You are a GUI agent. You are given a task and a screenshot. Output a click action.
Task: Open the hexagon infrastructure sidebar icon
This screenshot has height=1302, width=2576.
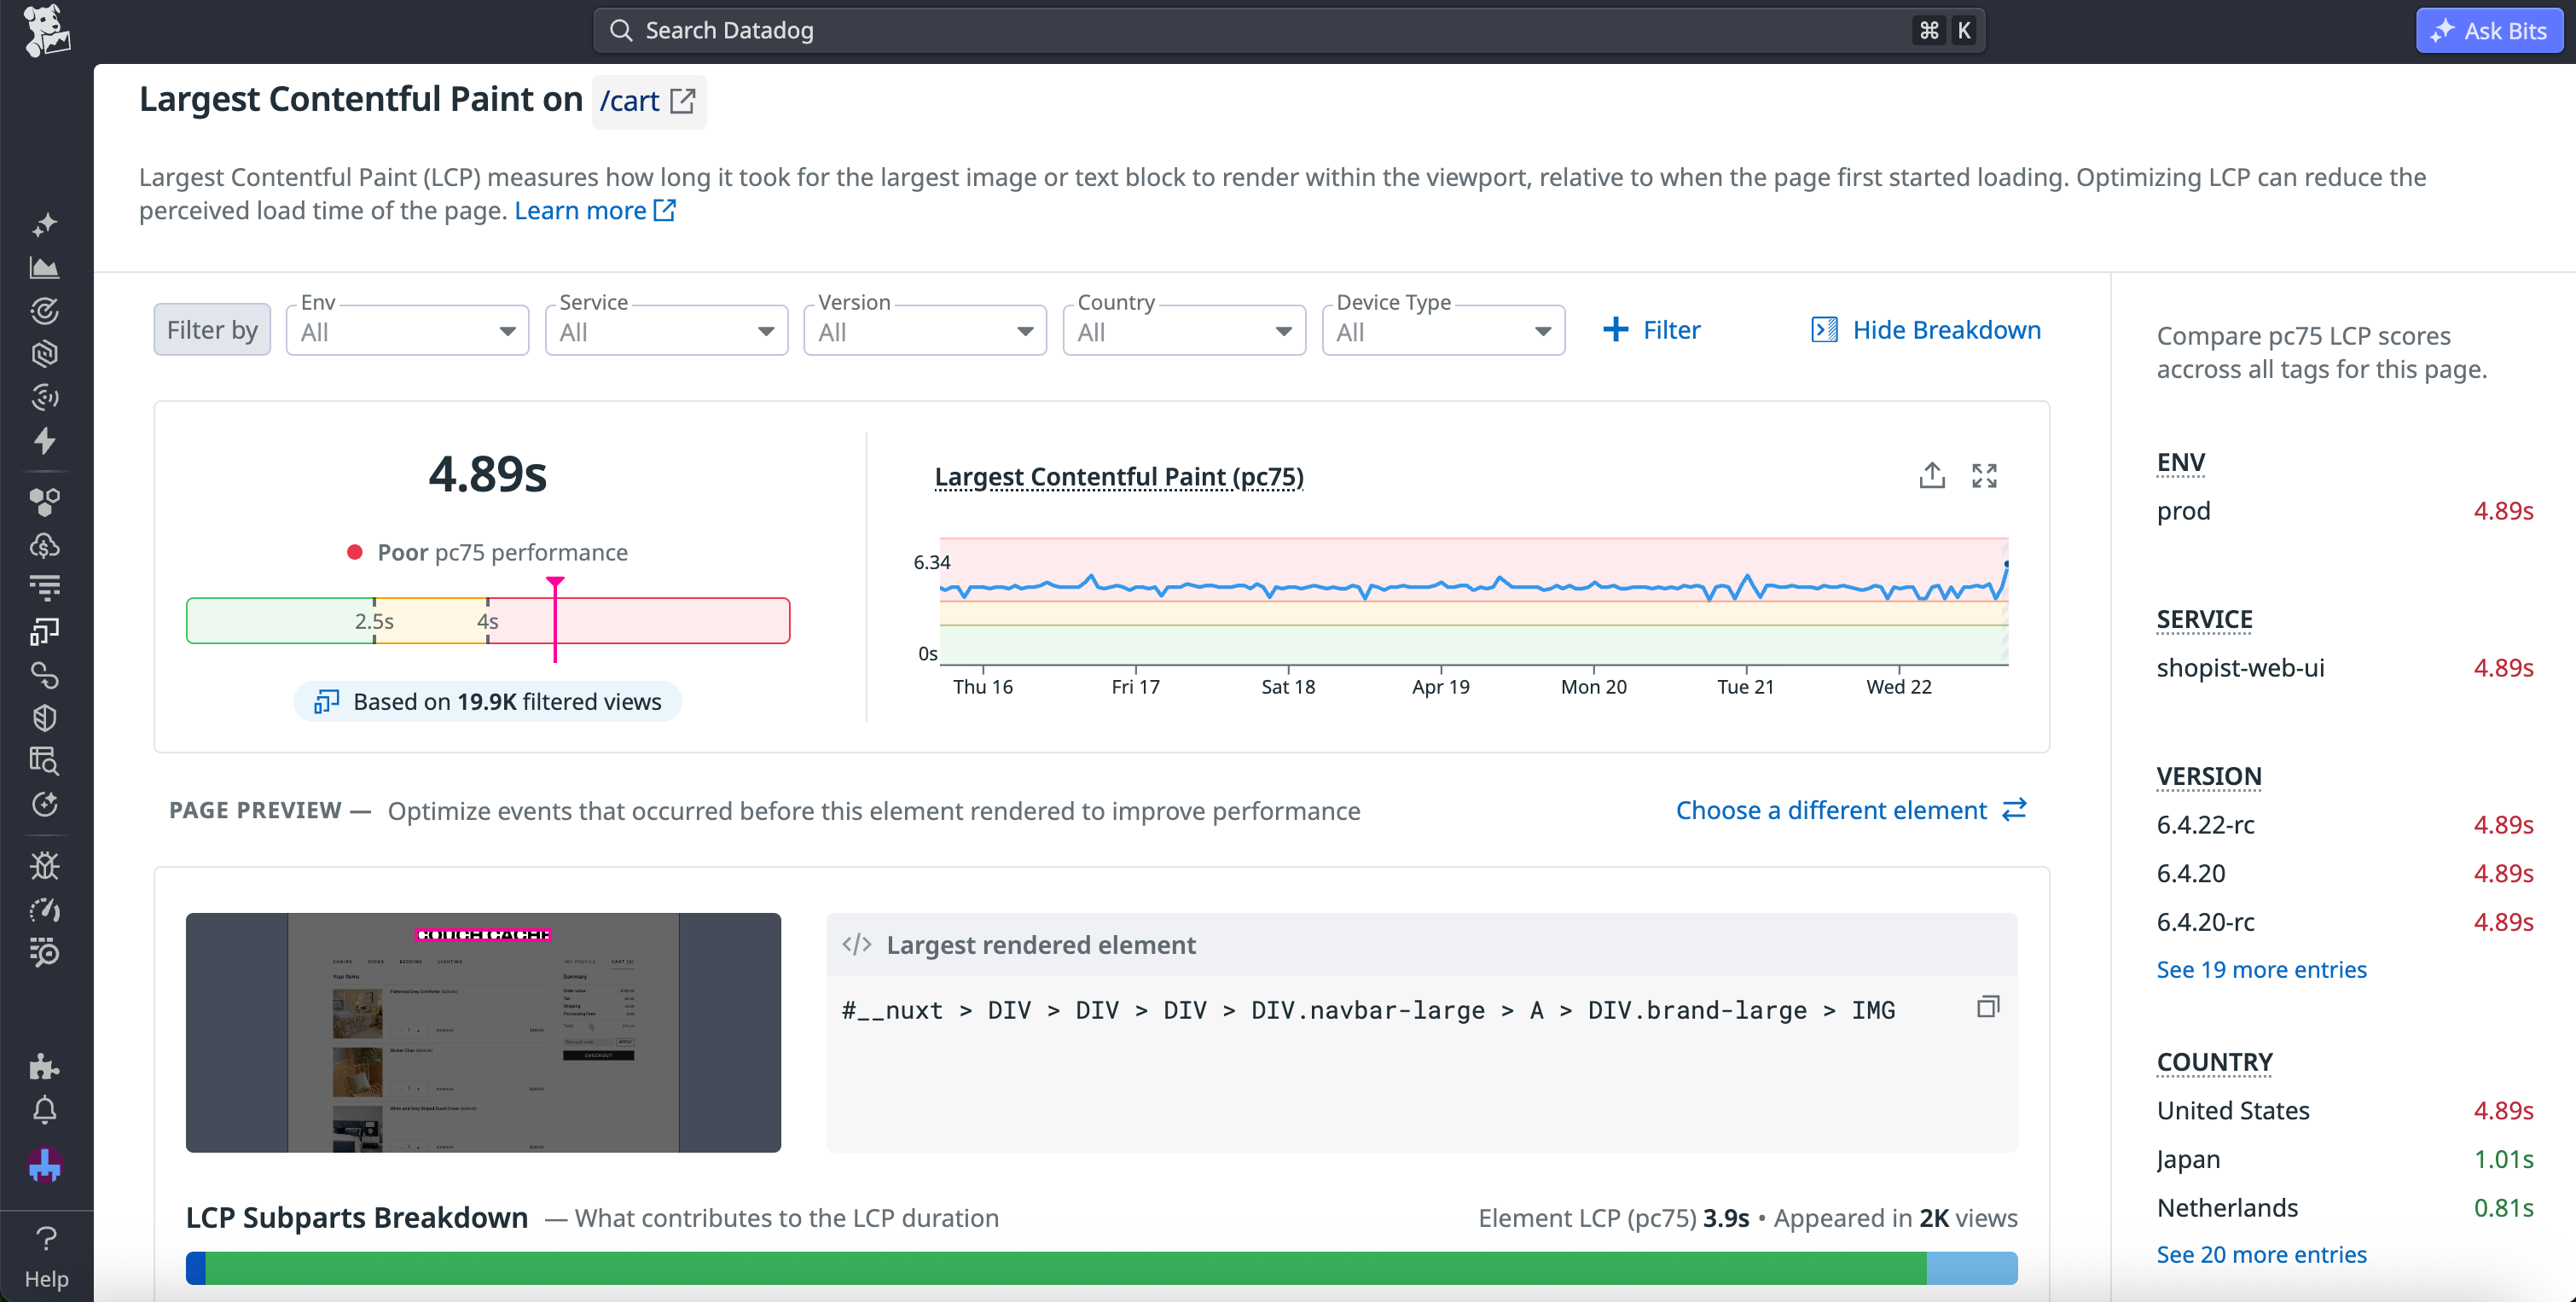[x=45, y=354]
